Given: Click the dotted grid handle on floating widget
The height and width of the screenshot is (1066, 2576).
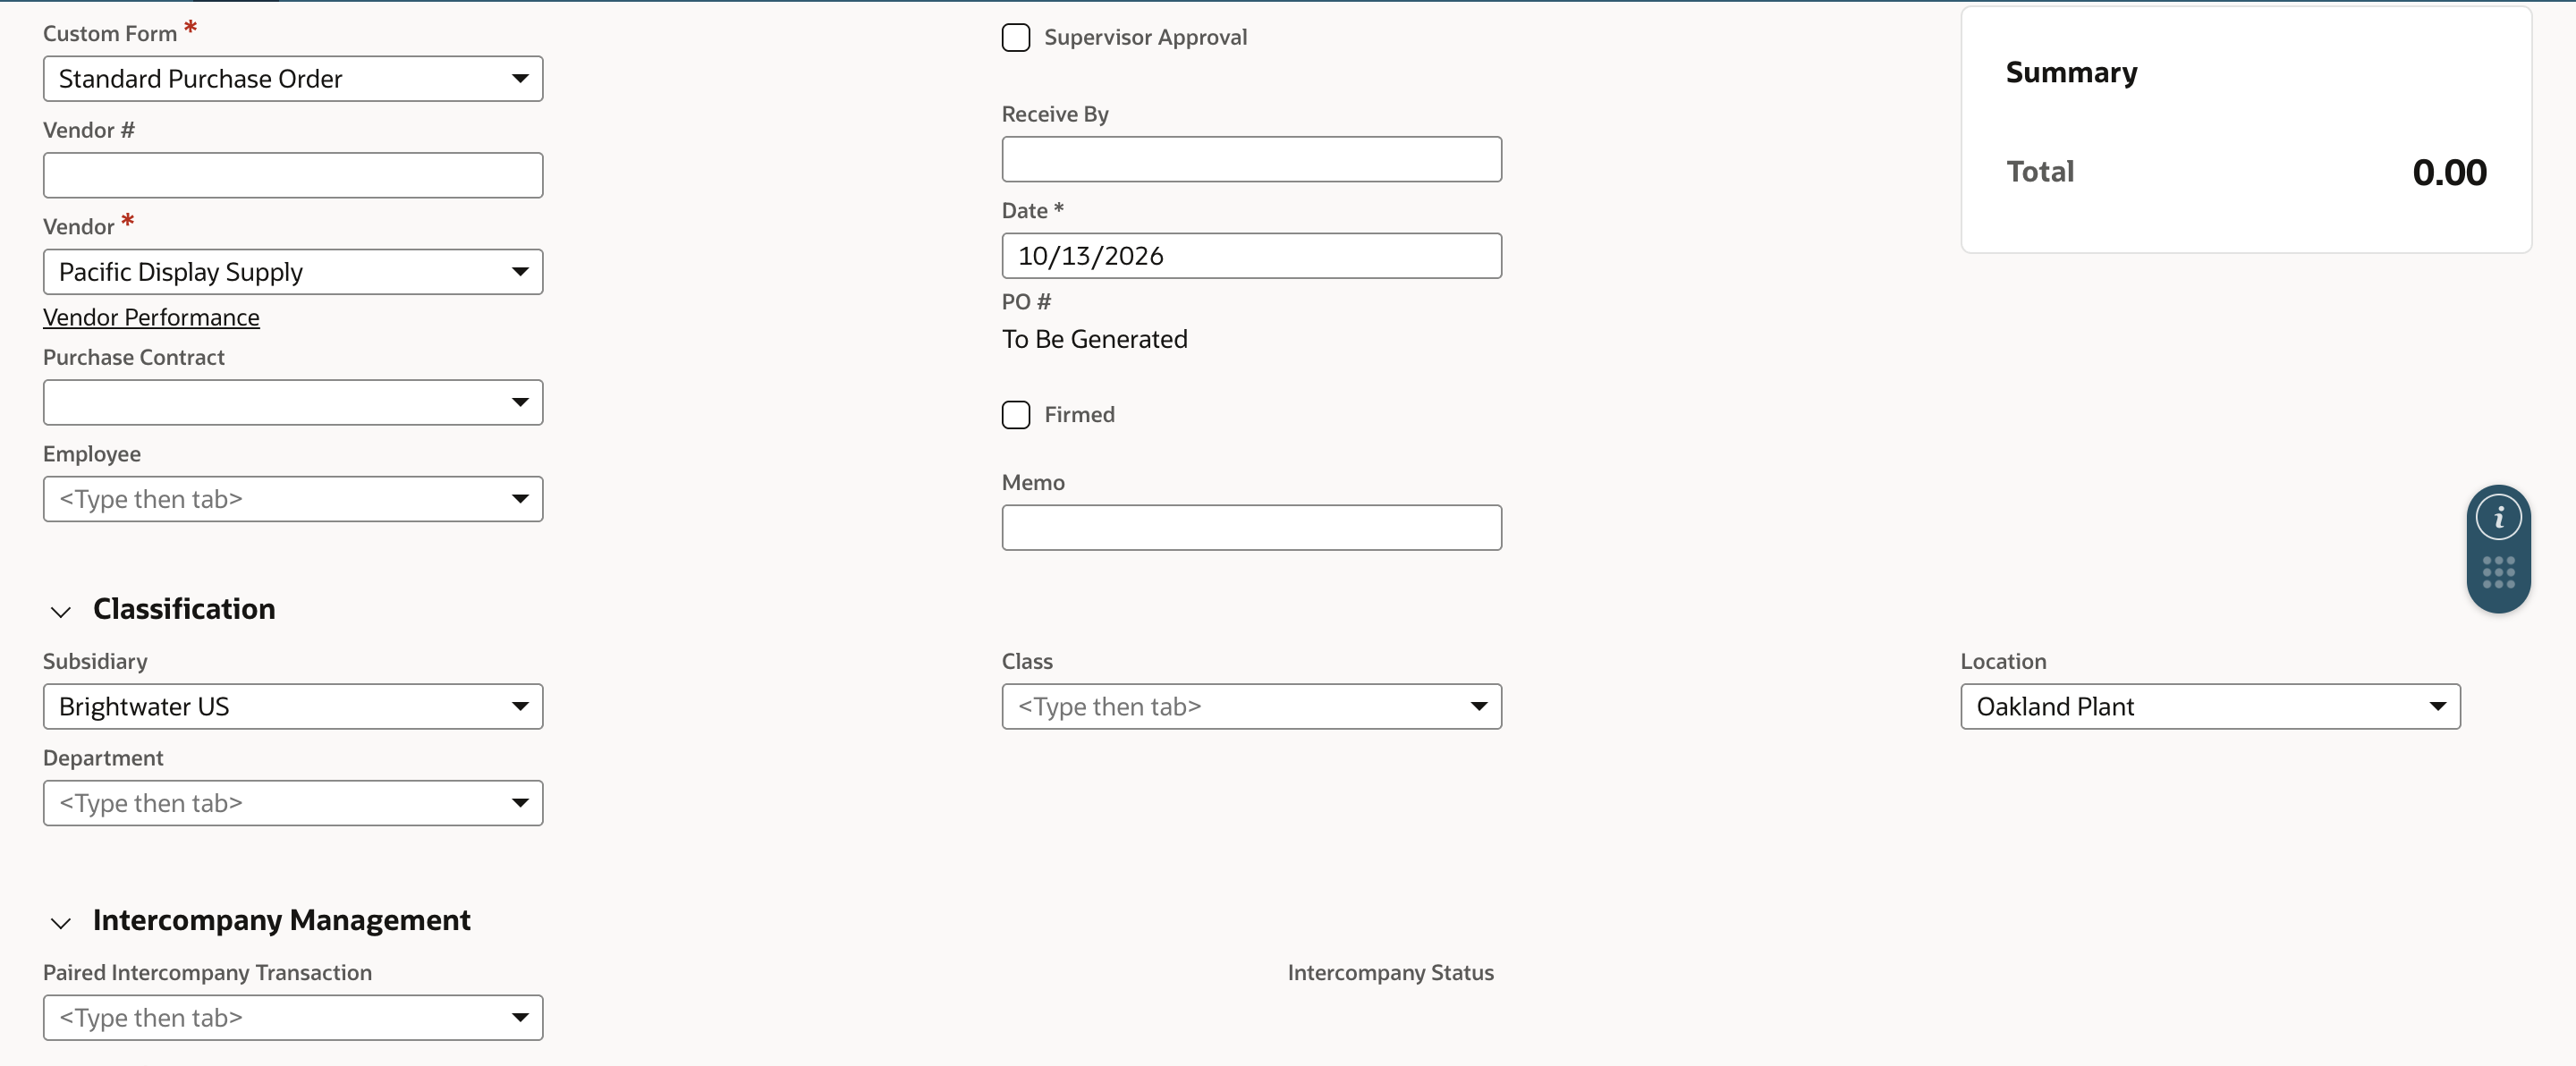Looking at the screenshot, I should point(2498,573).
